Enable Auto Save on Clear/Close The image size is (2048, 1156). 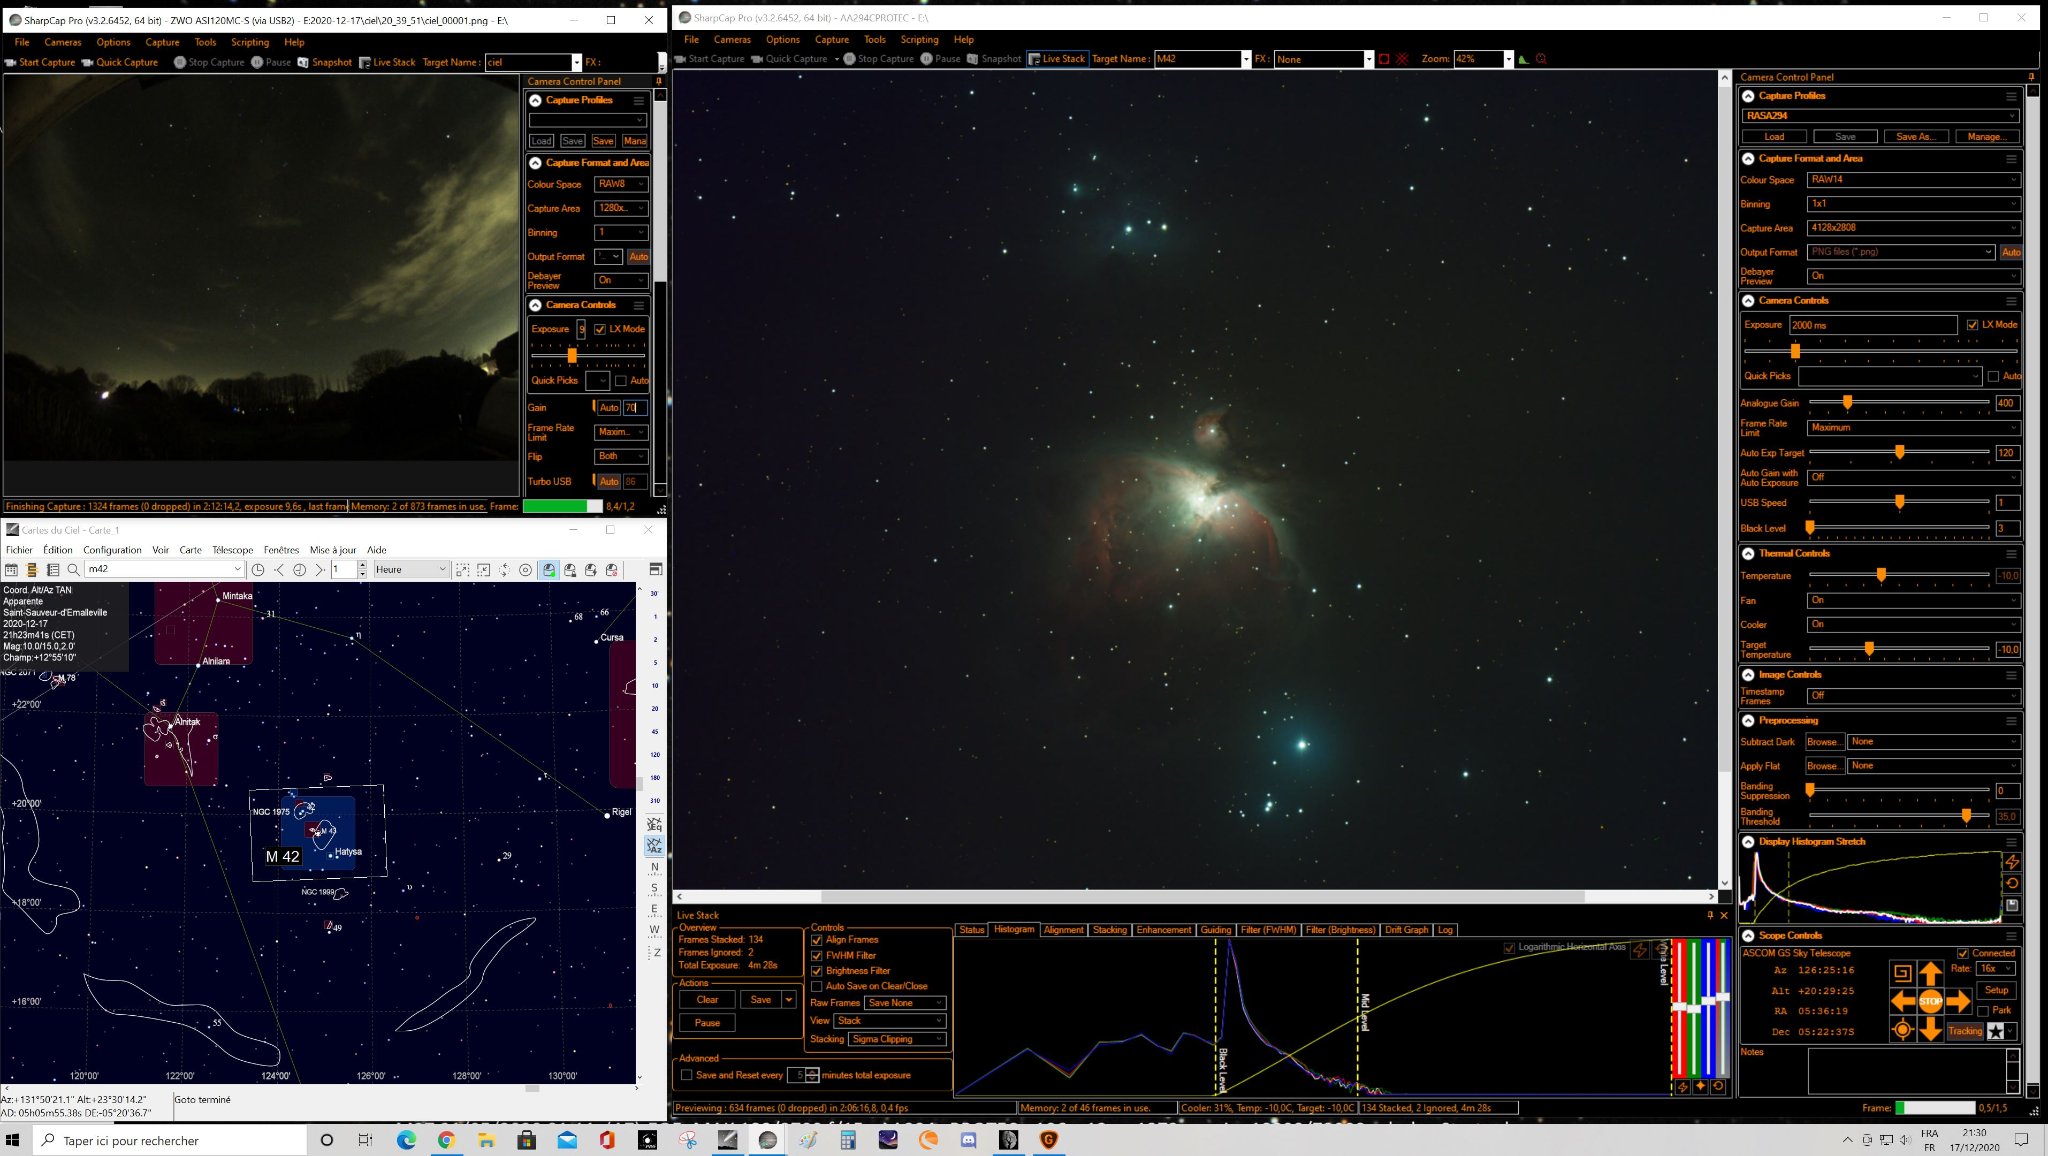click(816, 987)
